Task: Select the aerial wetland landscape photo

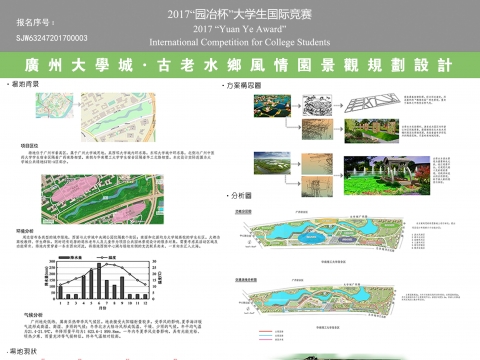Action: click(272, 163)
